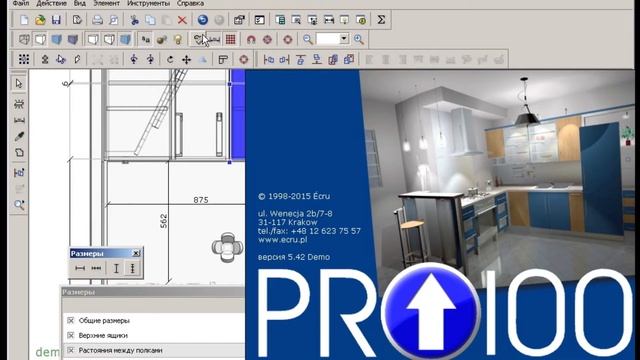Open the zoom level dropdown arrow
This screenshot has width=640, height=360.
(344, 39)
